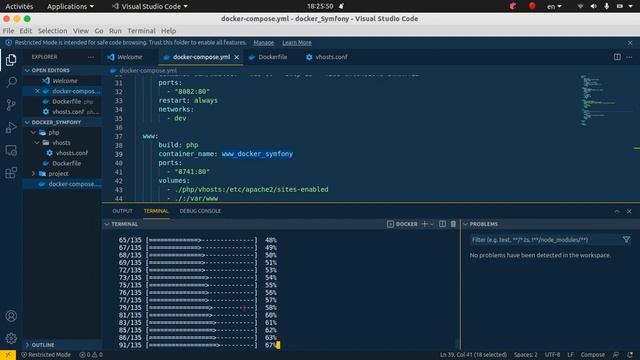640x360 pixels.
Task: Click the microphone icon in top bar
Action: point(607,6)
